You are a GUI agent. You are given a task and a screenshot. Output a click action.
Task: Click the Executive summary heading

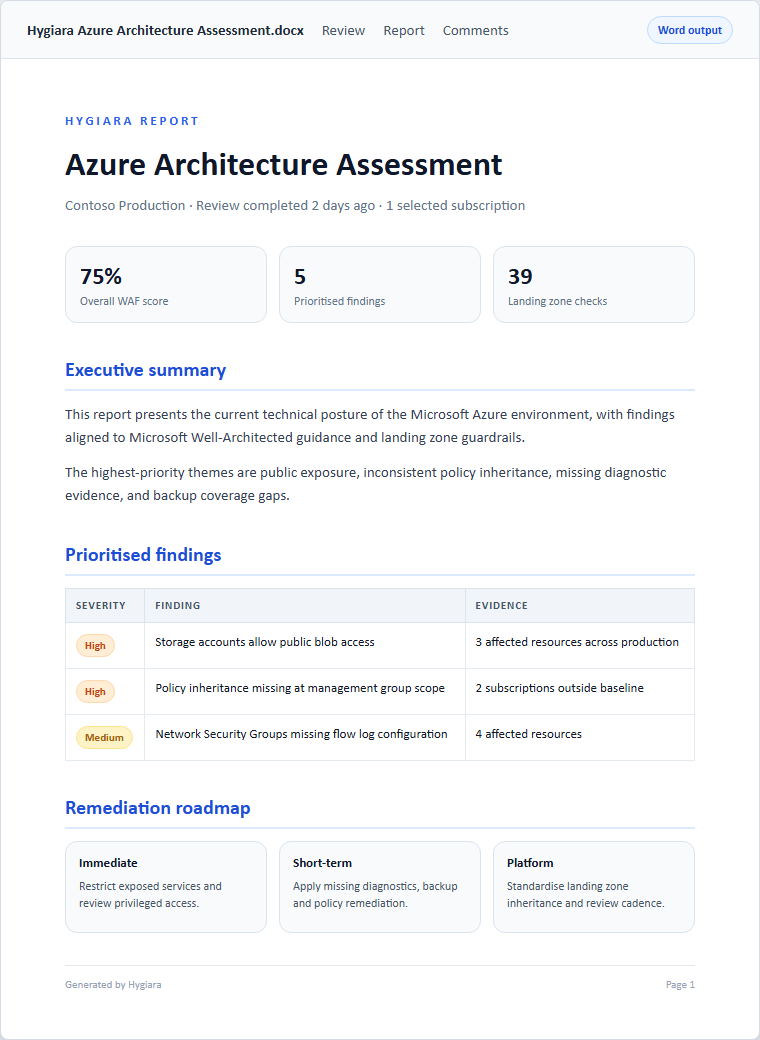click(x=145, y=370)
